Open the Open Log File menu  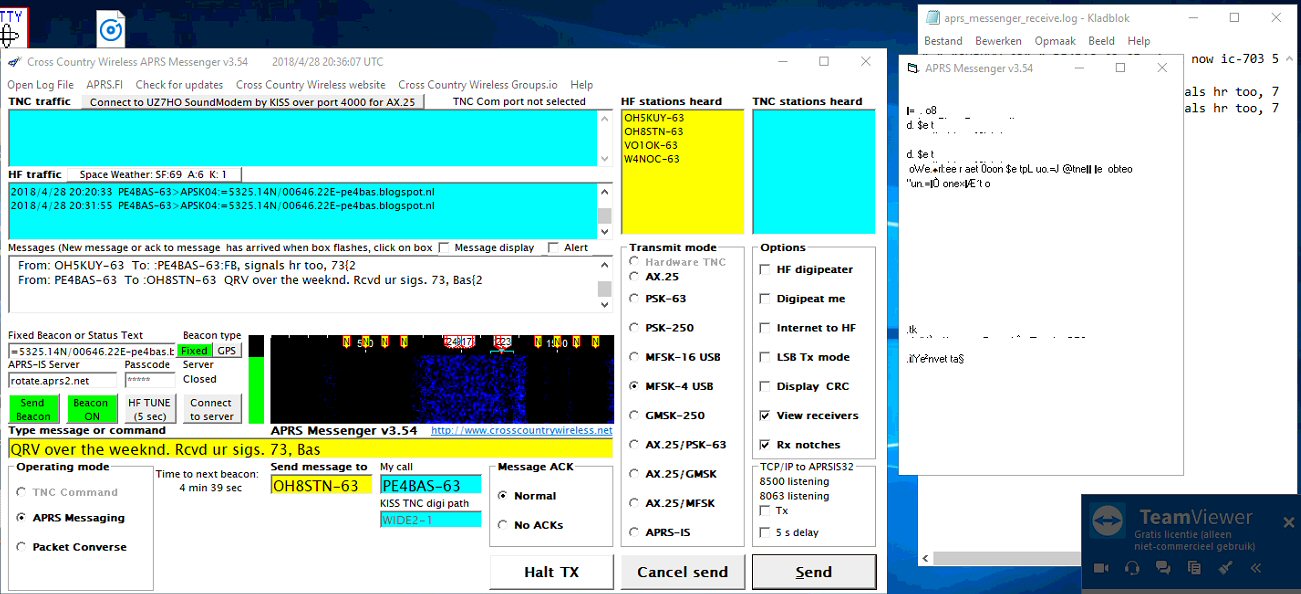41,85
